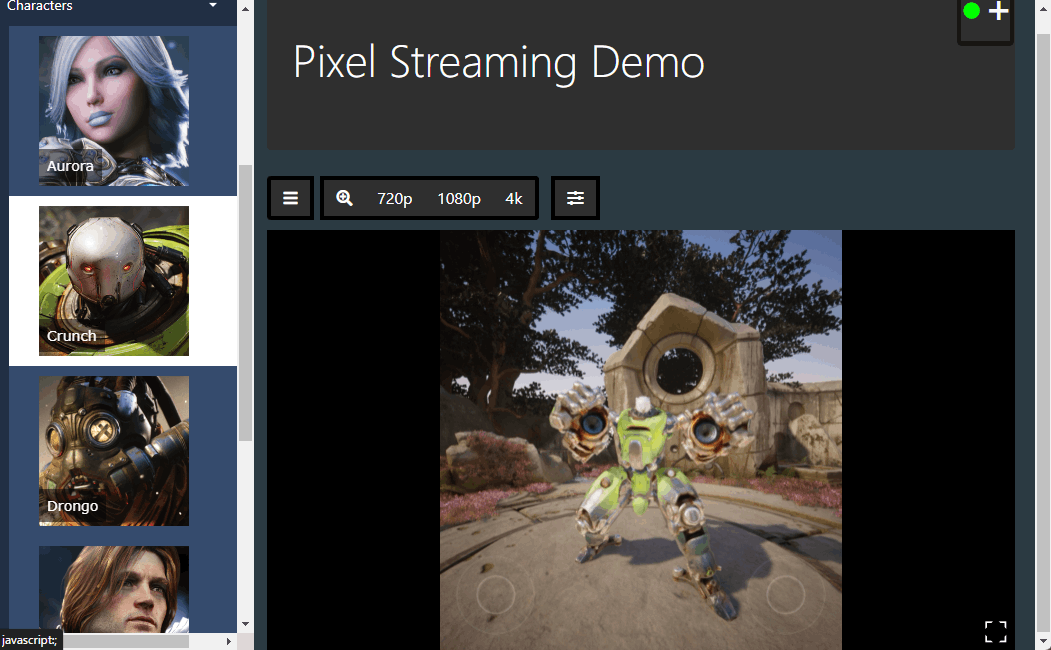Set resolution to 1080p
The image size is (1051, 650).
[459, 199]
